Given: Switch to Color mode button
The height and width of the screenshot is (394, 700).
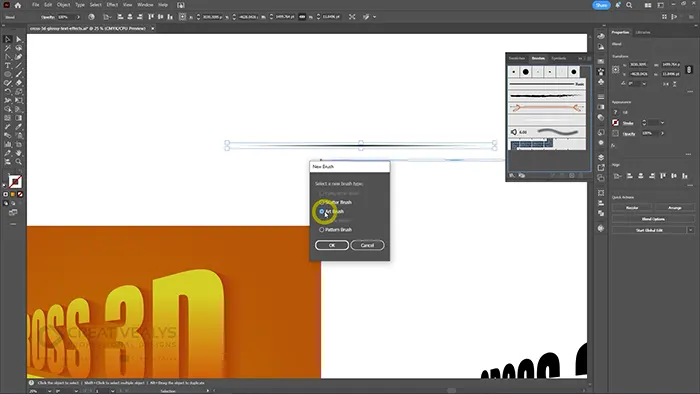Looking at the screenshot, I should [x=6, y=195].
